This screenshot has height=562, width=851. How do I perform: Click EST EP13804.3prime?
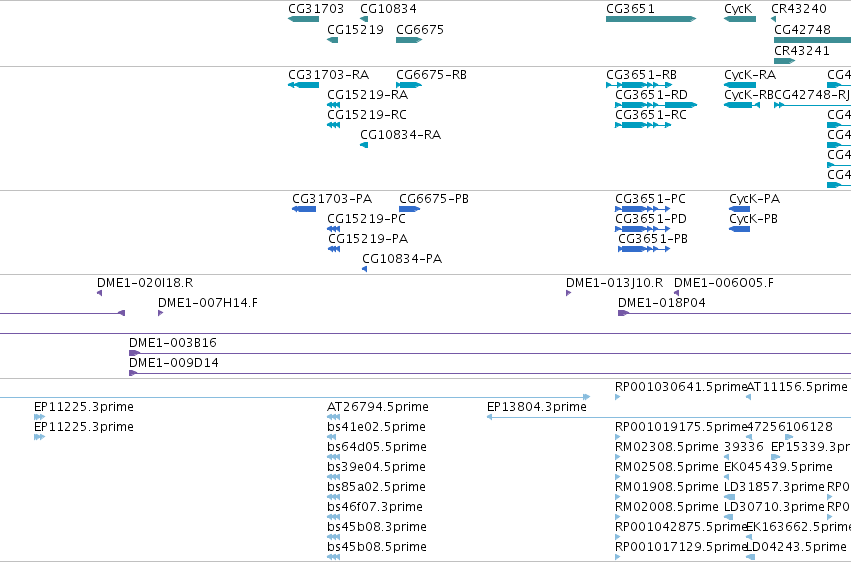(x=537, y=407)
